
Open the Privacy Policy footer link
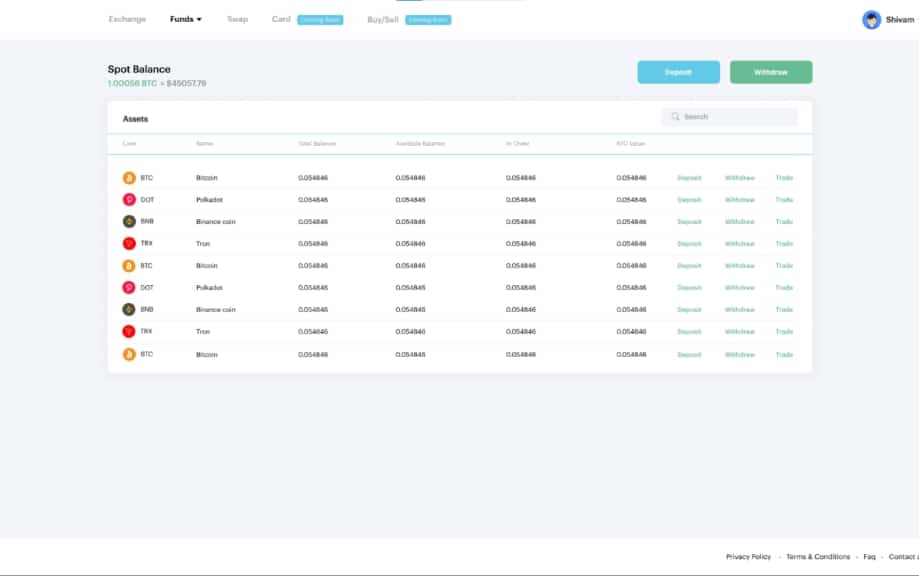click(x=748, y=557)
